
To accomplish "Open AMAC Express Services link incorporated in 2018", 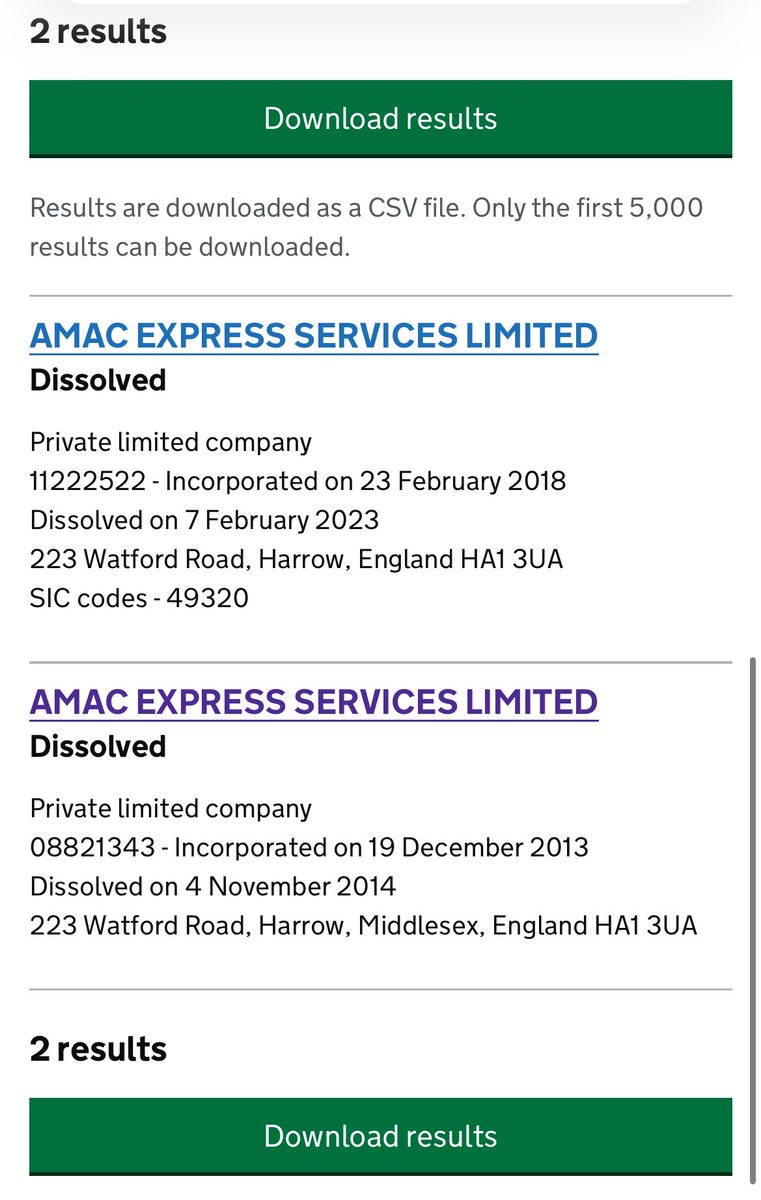I will [x=314, y=335].
